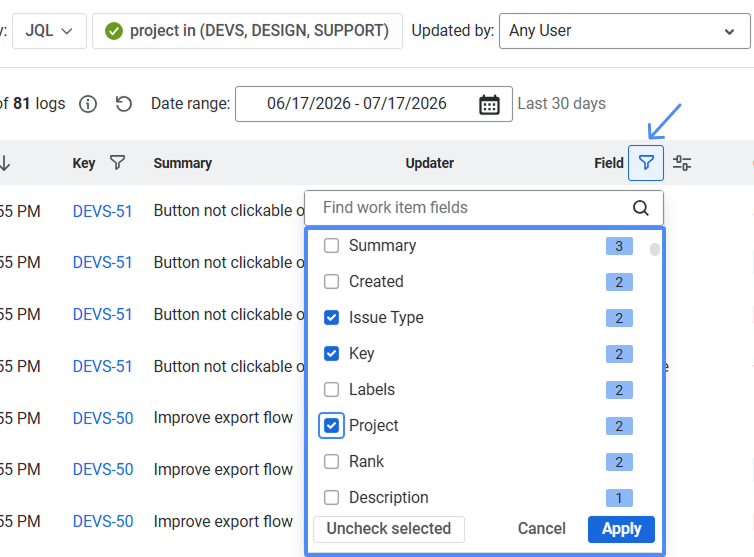Click the Summary column header
Image resolution: width=754 pixels, height=557 pixels.
point(183,164)
